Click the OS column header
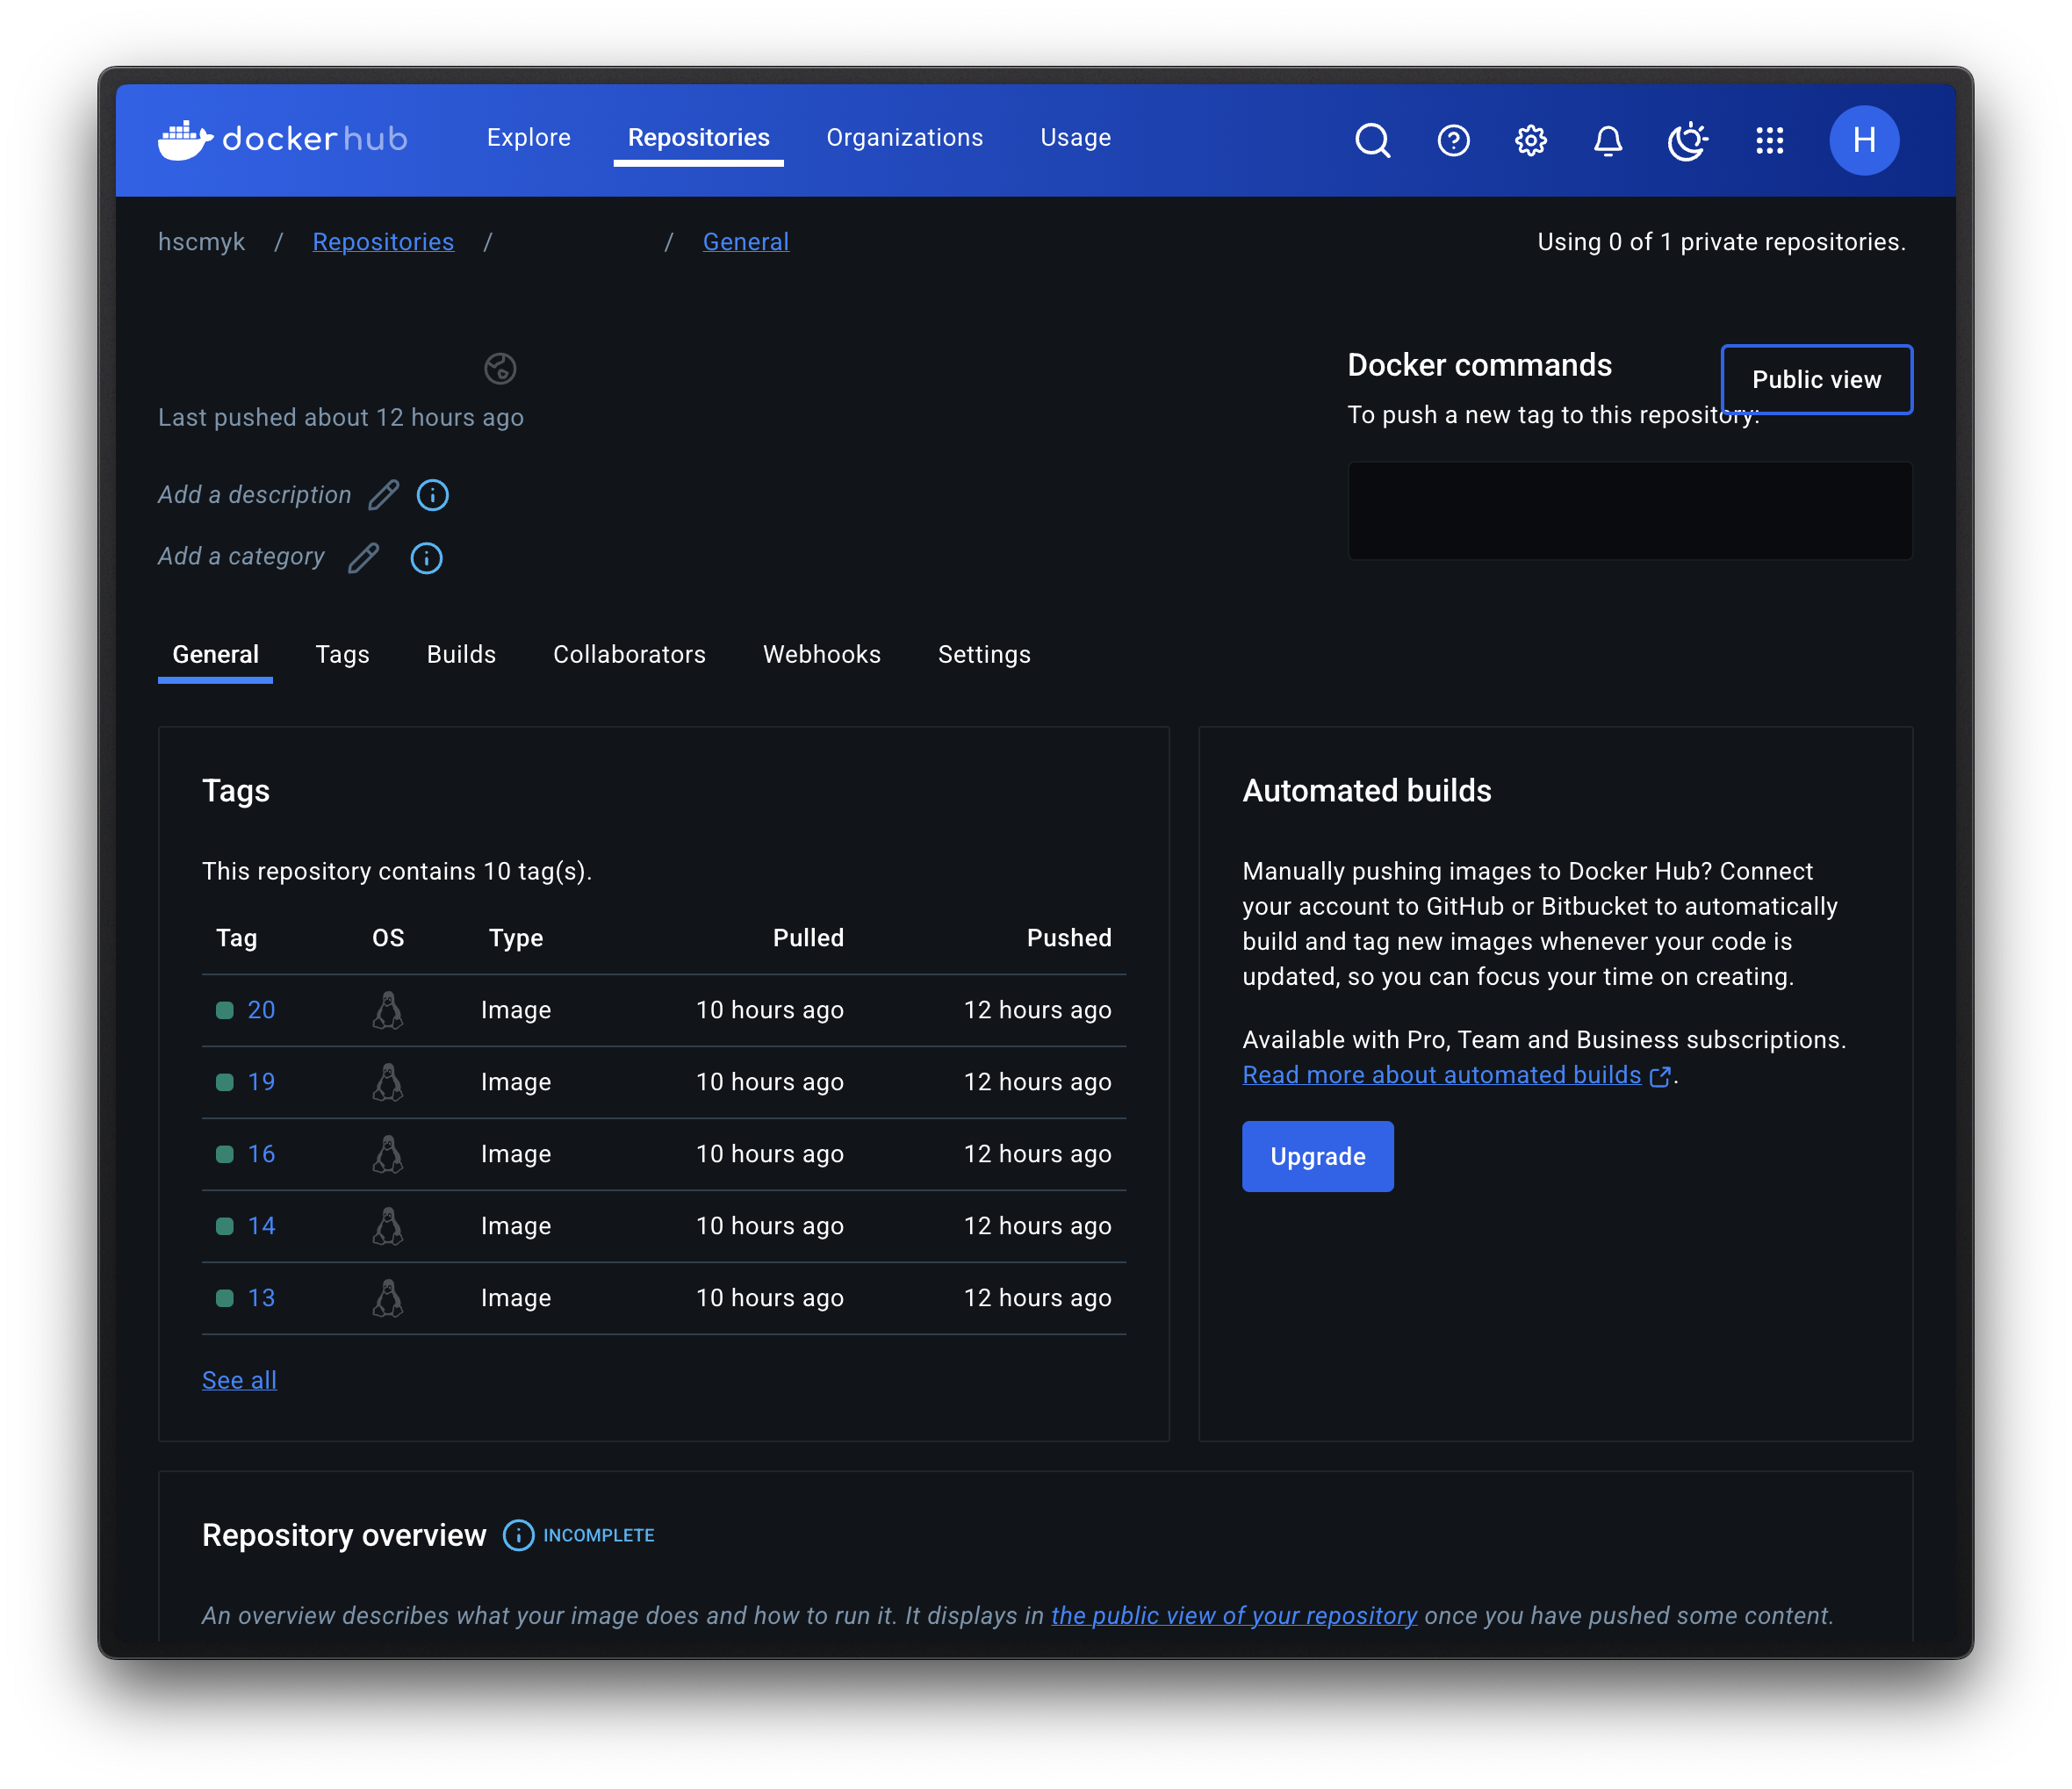Viewport: 2072px width, 1789px height. tap(388, 937)
